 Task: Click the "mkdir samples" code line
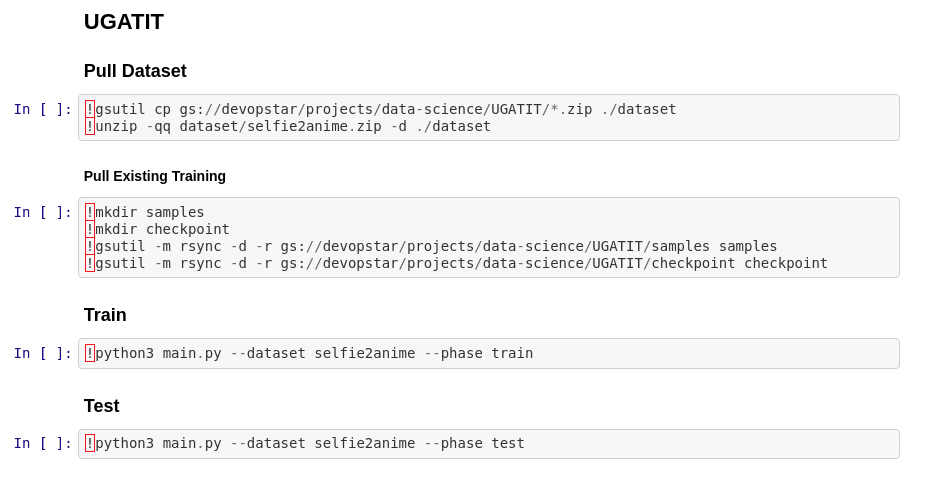pyautogui.click(x=150, y=212)
